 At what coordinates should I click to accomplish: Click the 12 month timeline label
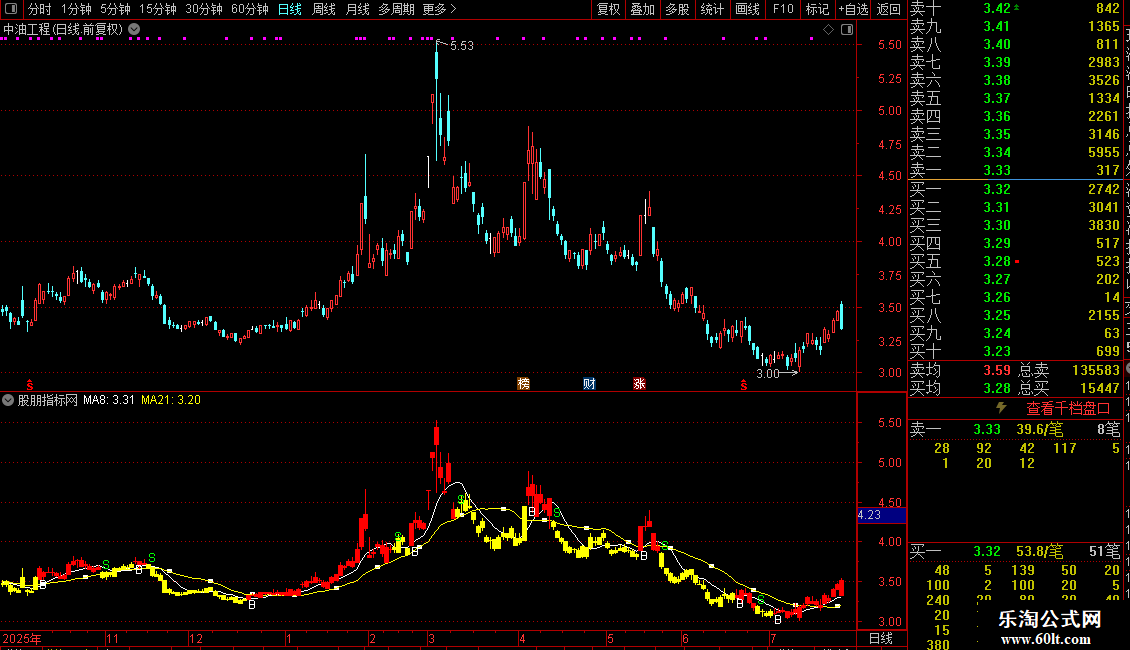click(196, 638)
